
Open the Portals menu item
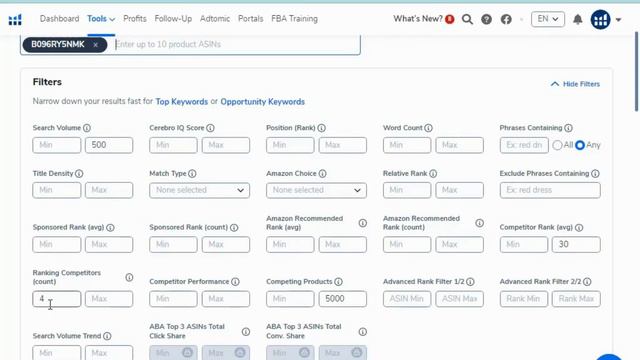[x=251, y=19]
